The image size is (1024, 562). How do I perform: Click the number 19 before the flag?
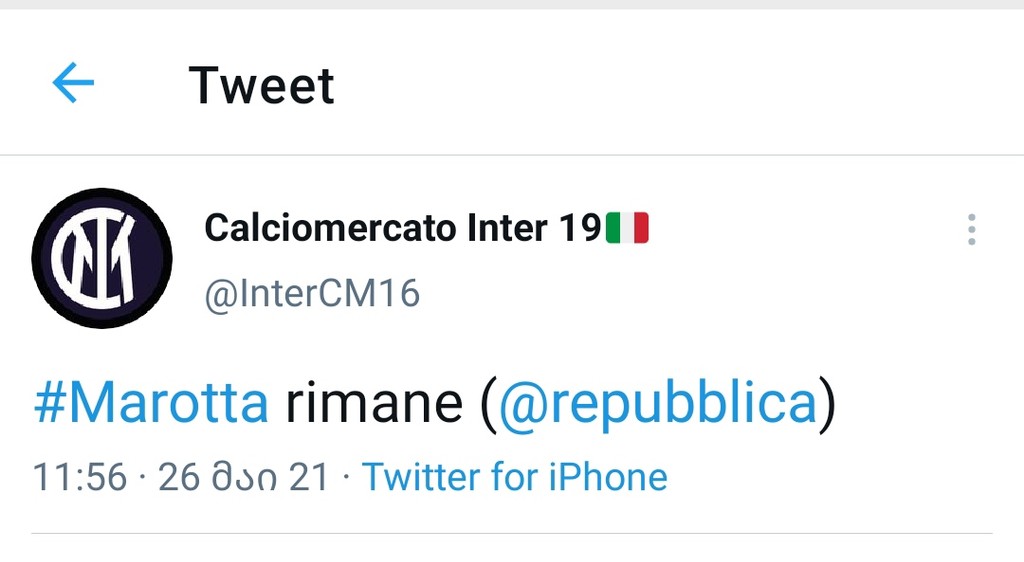580,228
